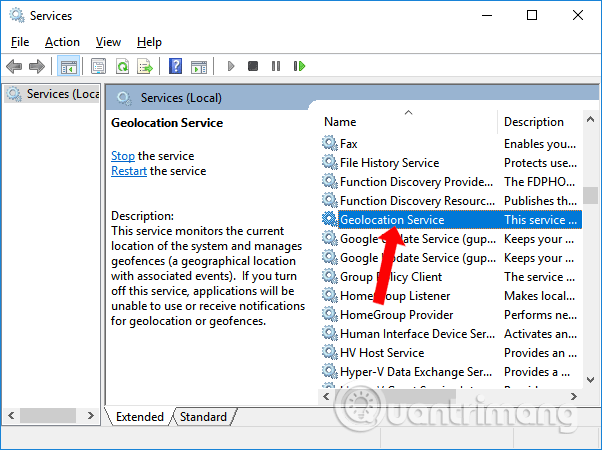
Task: Toggle Show/Hide Console Tree toolbar icon
Action: coord(68,66)
